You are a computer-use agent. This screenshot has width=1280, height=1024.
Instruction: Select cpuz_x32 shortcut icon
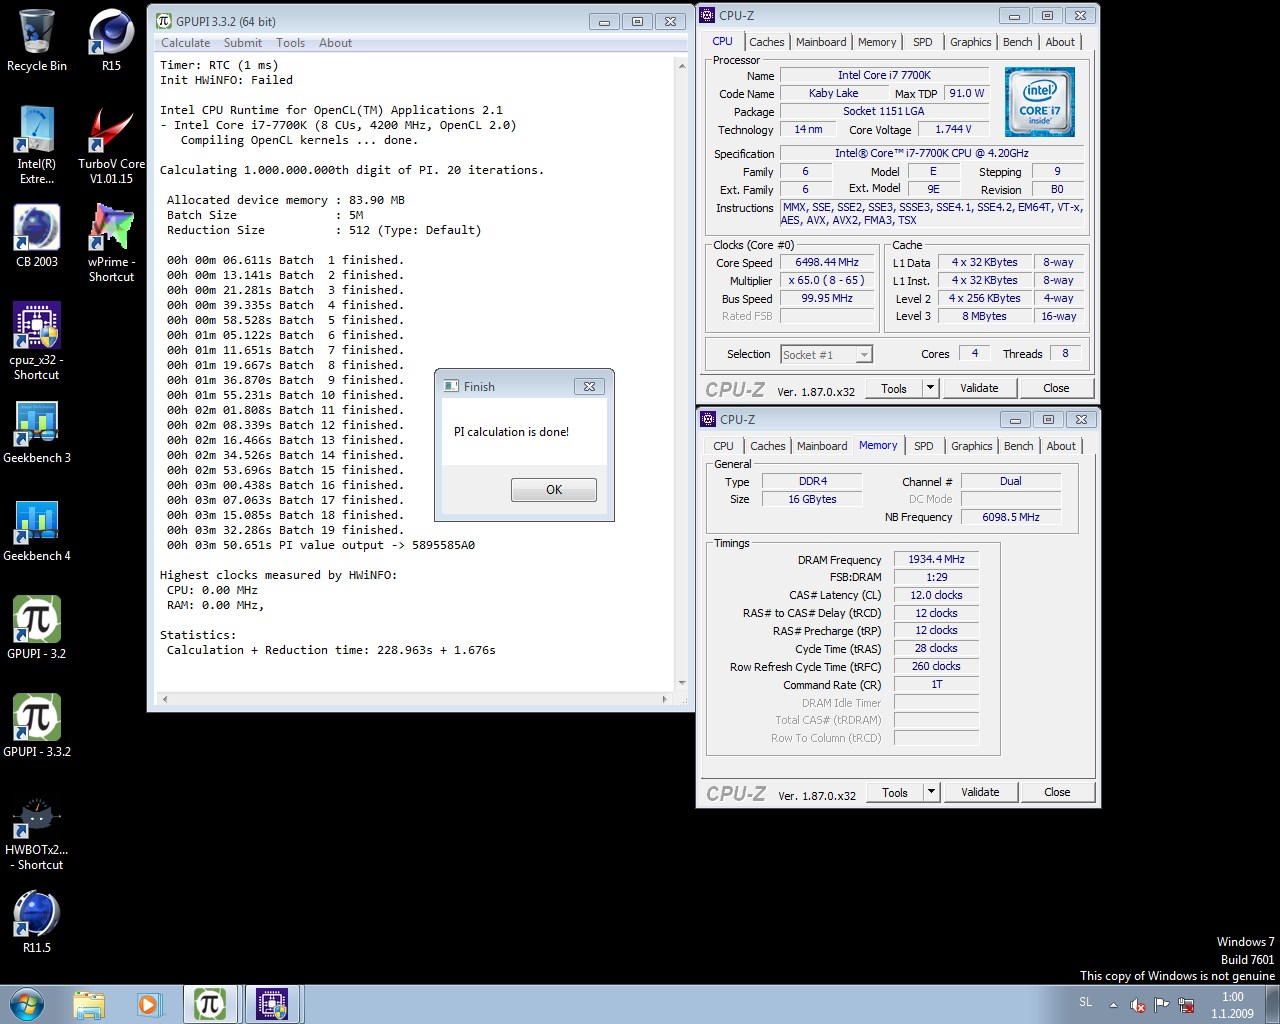tap(37, 341)
